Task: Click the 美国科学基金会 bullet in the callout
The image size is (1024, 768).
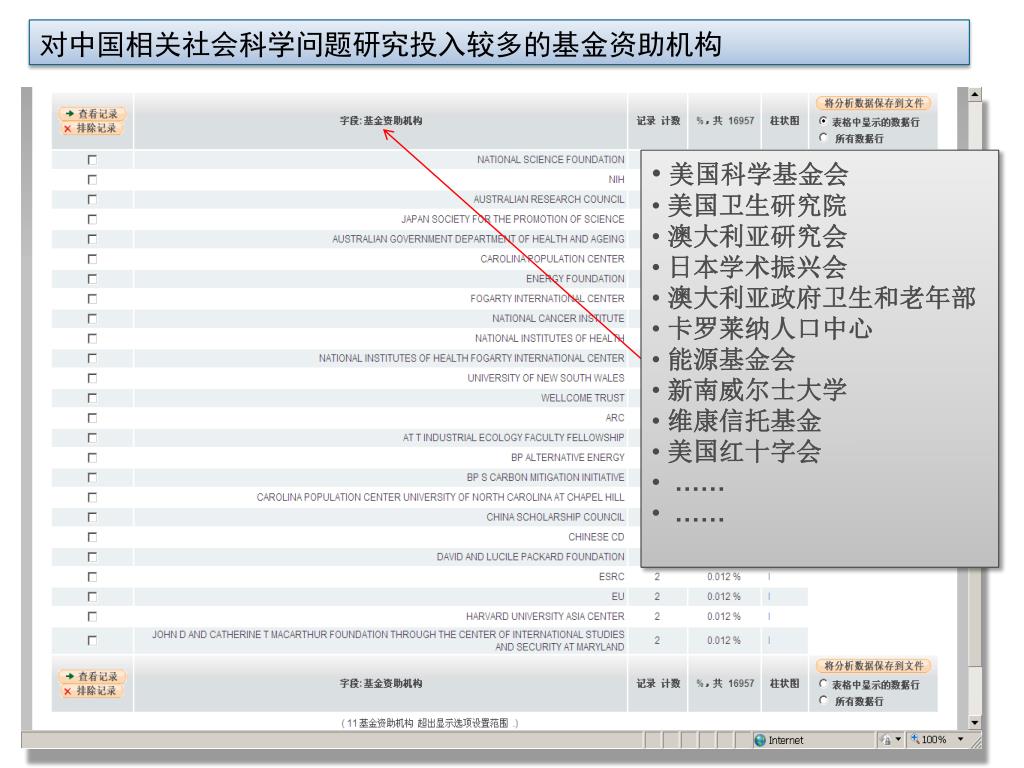Action: [x=758, y=174]
